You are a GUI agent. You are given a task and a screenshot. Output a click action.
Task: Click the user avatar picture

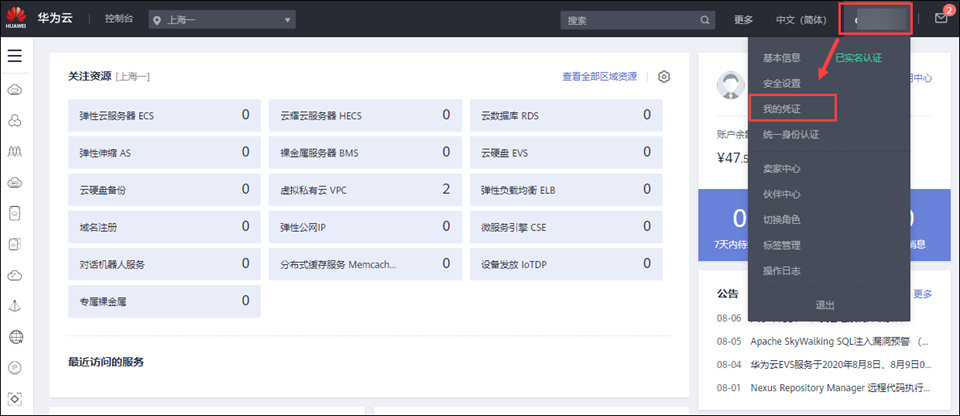pos(731,86)
